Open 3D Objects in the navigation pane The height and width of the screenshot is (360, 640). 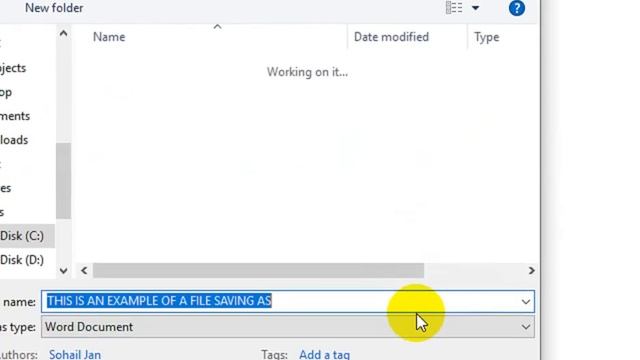13,68
